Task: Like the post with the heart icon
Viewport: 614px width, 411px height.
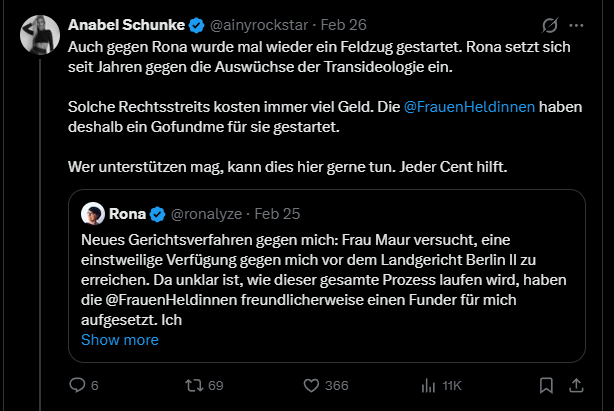Action: click(x=311, y=385)
